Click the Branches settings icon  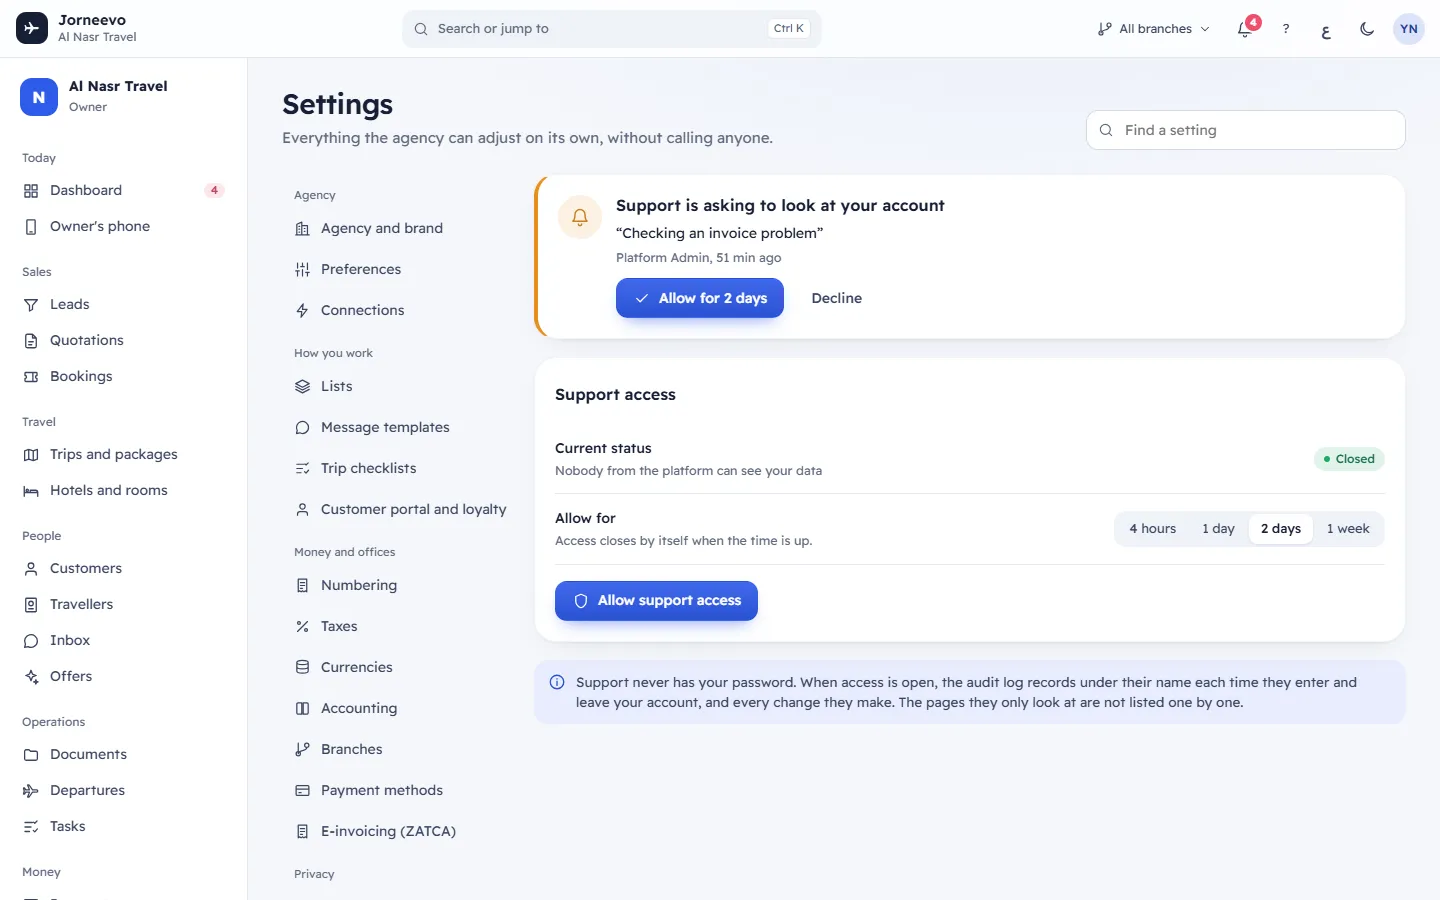pyautogui.click(x=302, y=750)
